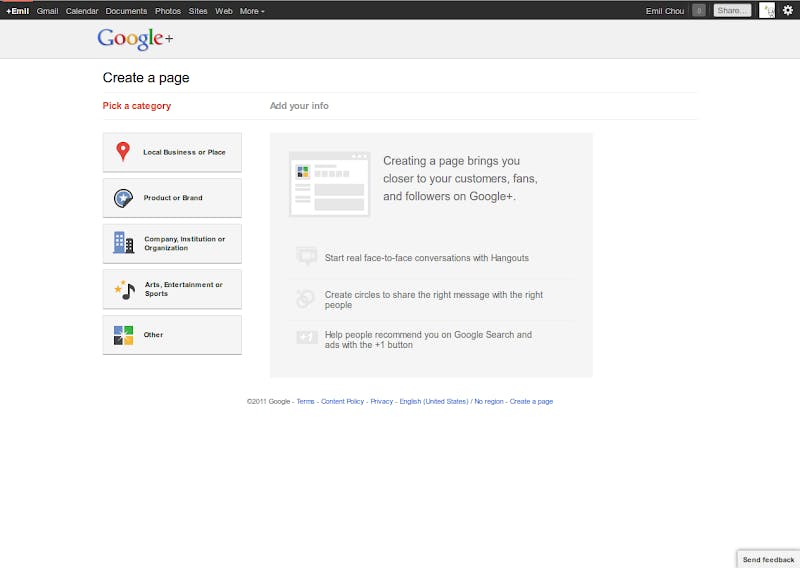Choose Company, Institution or Organization
This screenshot has width=800, height=568.
(x=172, y=243)
